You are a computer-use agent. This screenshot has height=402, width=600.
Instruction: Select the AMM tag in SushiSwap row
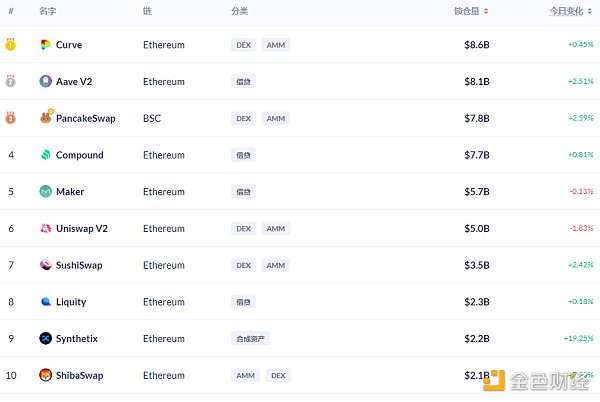pos(275,265)
